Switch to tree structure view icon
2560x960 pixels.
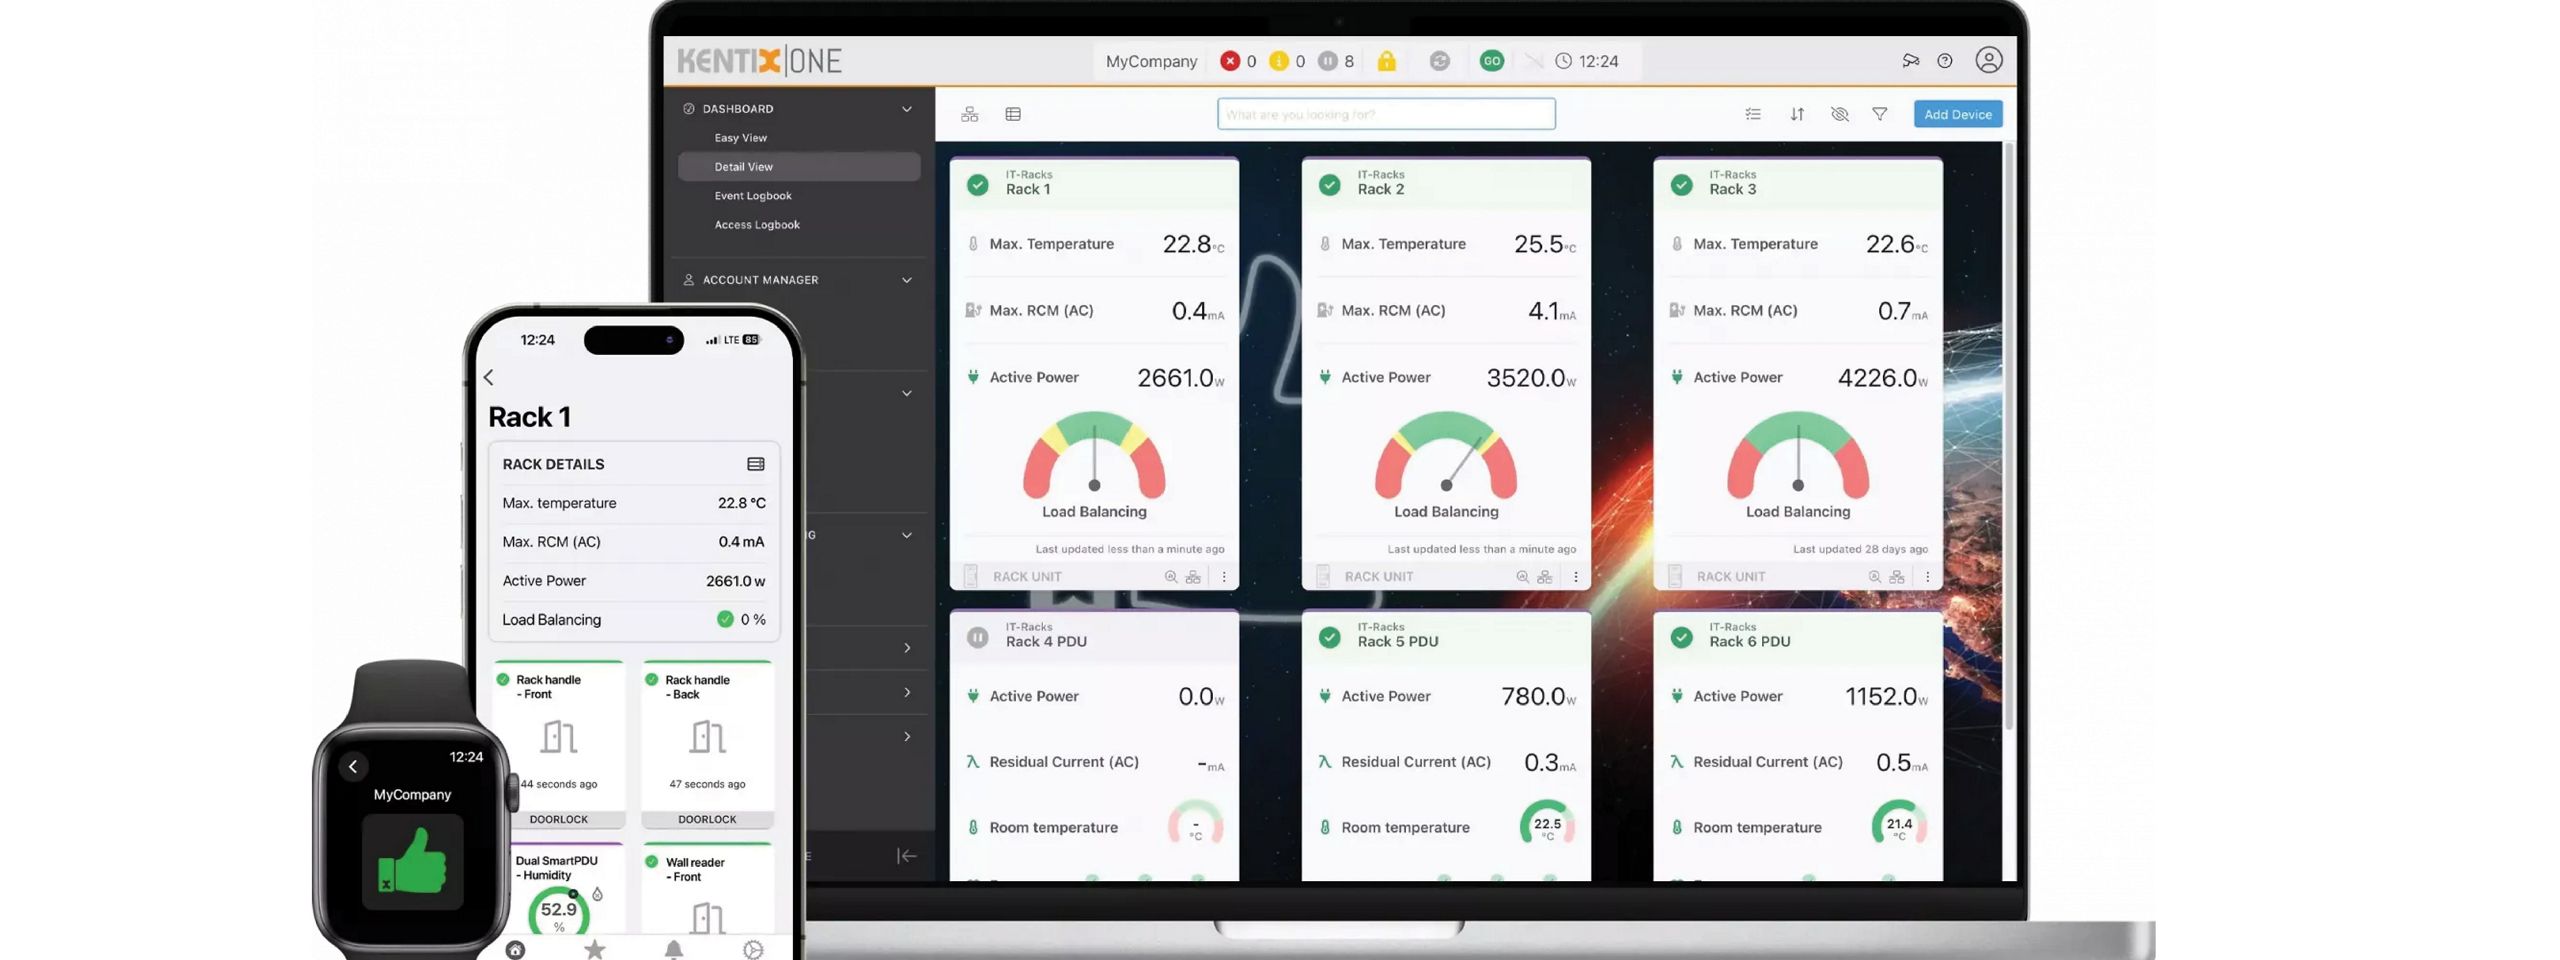click(x=969, y=114)
